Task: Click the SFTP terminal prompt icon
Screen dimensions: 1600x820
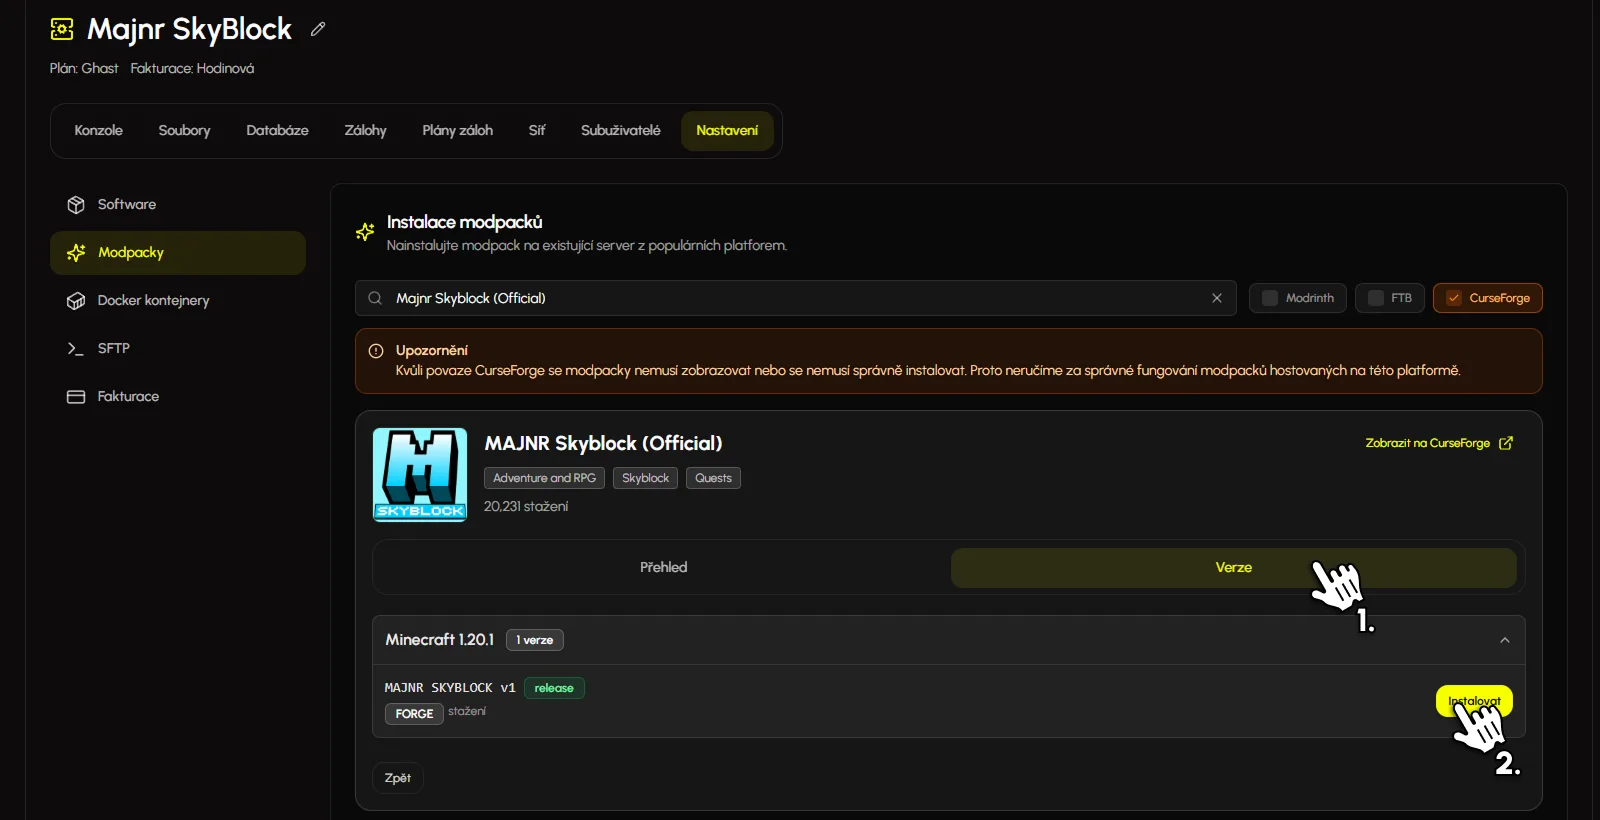Action: click(x=76, y=349)
